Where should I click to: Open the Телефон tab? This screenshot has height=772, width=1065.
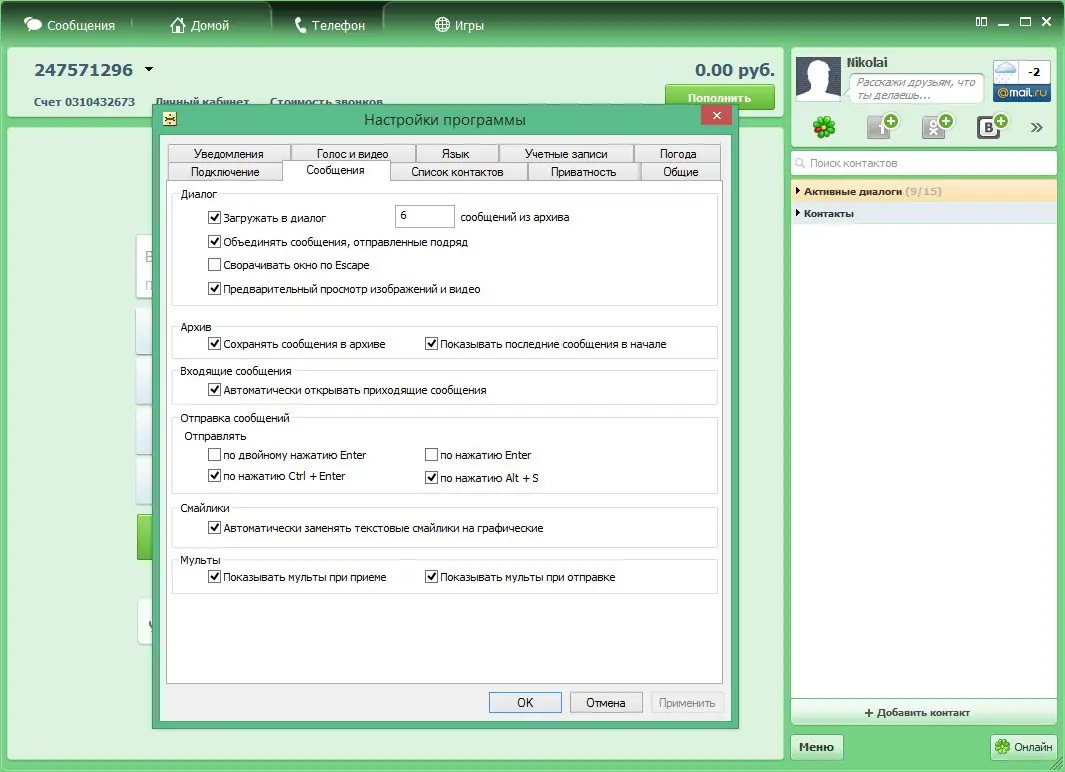pos(328,23)
